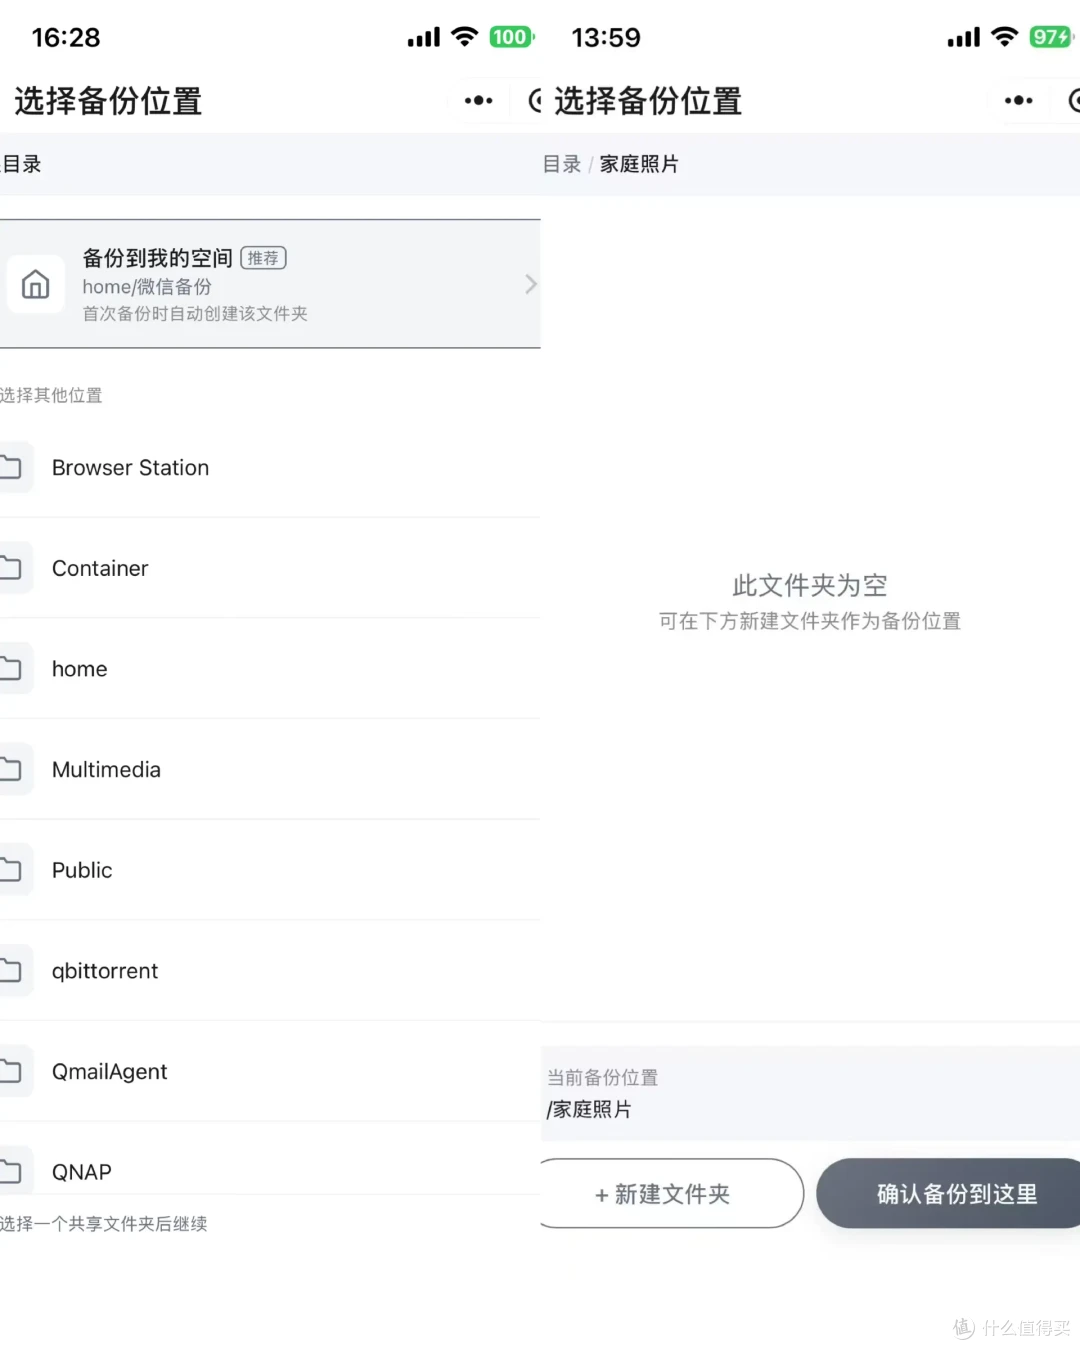Viewport: 1080px width, 1350px height.
Task: Click the 首次备份时自动创建该文件夹 note
Action: pos(195,314)
